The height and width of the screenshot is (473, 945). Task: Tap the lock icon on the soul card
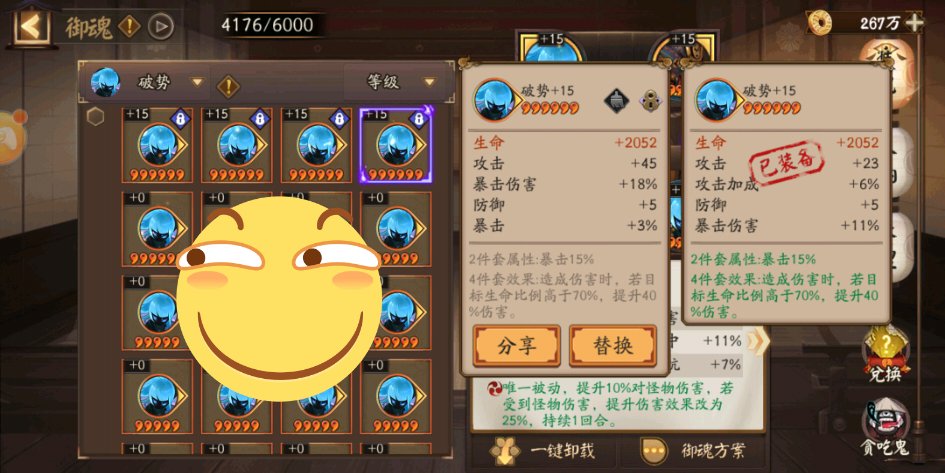pyautogui.click(x=650, y=100)
